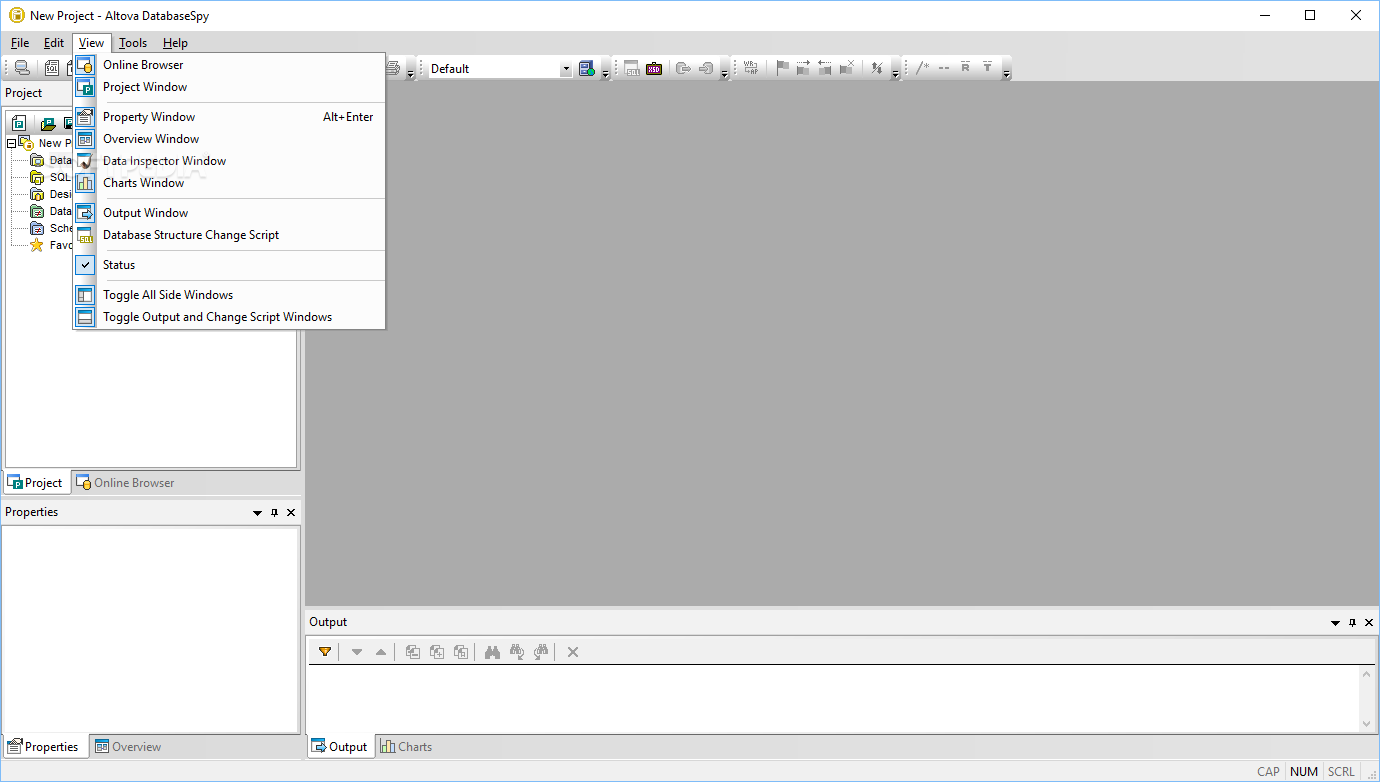Click the purple XSD toolbar icon
Image resolution: width=1380 pixels, height=782 pixels.
pyautogui.click(x=654, y=68)
